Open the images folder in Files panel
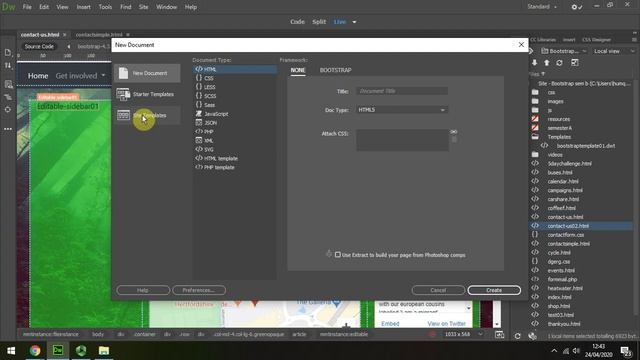640x360 pixels. pos(555,101)
